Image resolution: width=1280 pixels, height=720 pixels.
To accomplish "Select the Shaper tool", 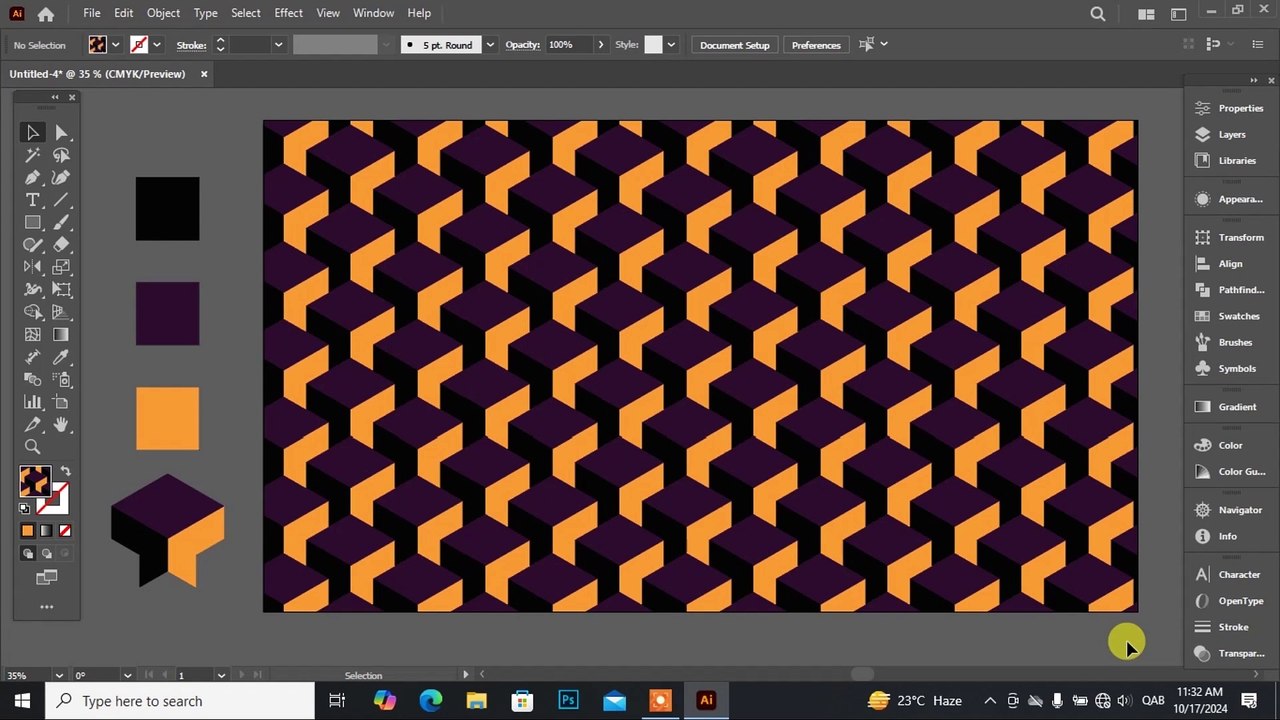I will (32, 244).
